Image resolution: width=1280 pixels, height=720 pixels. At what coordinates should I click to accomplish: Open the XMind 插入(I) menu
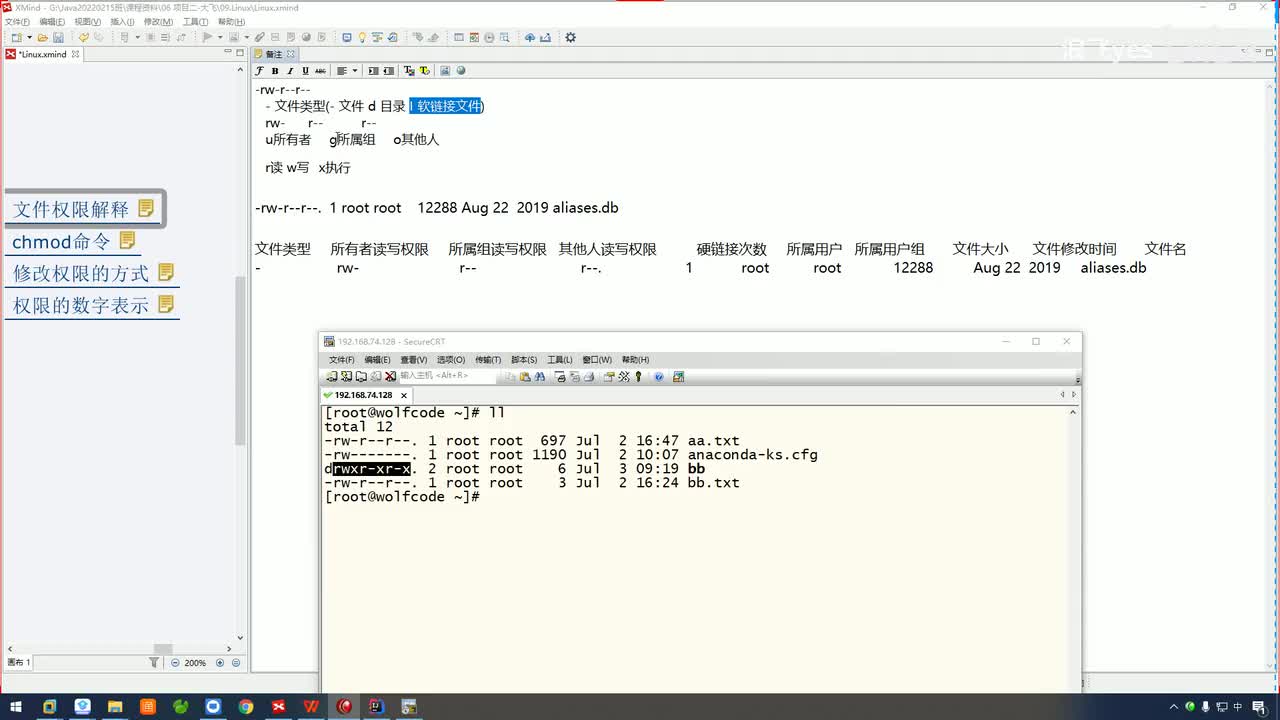122,21
